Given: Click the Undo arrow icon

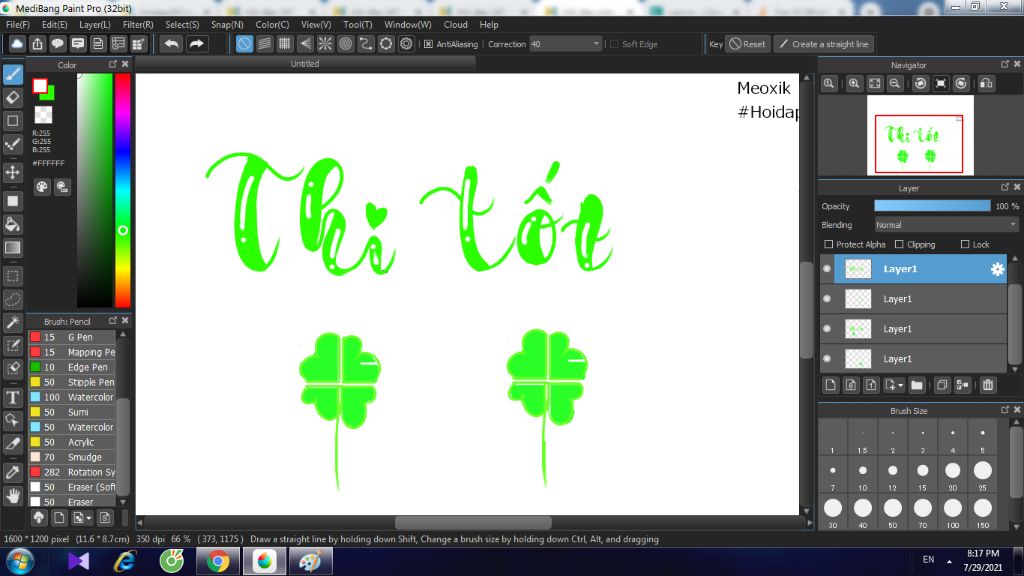Looking at the screenshot, I should (172, 44).
